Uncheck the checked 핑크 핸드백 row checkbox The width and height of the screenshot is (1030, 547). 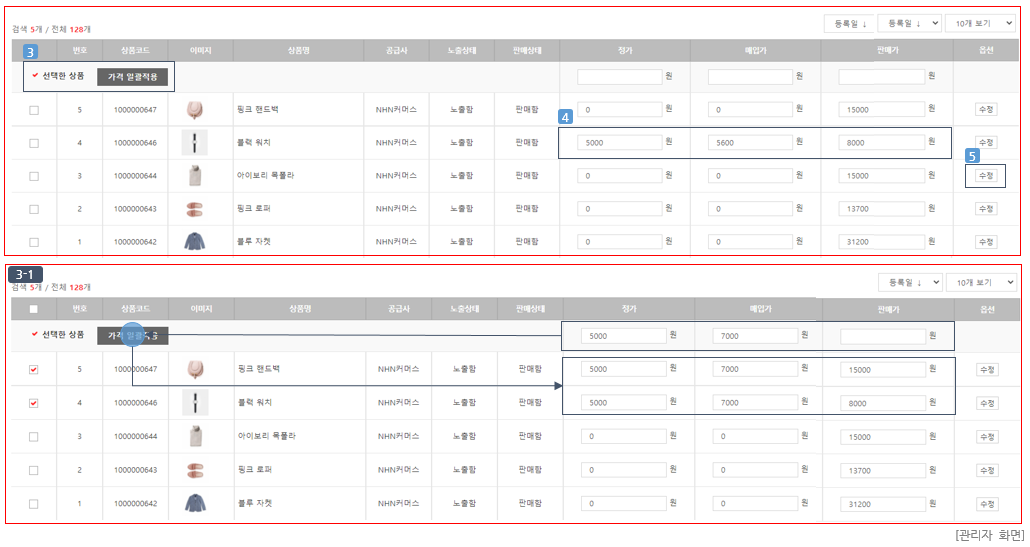point(34,370)
